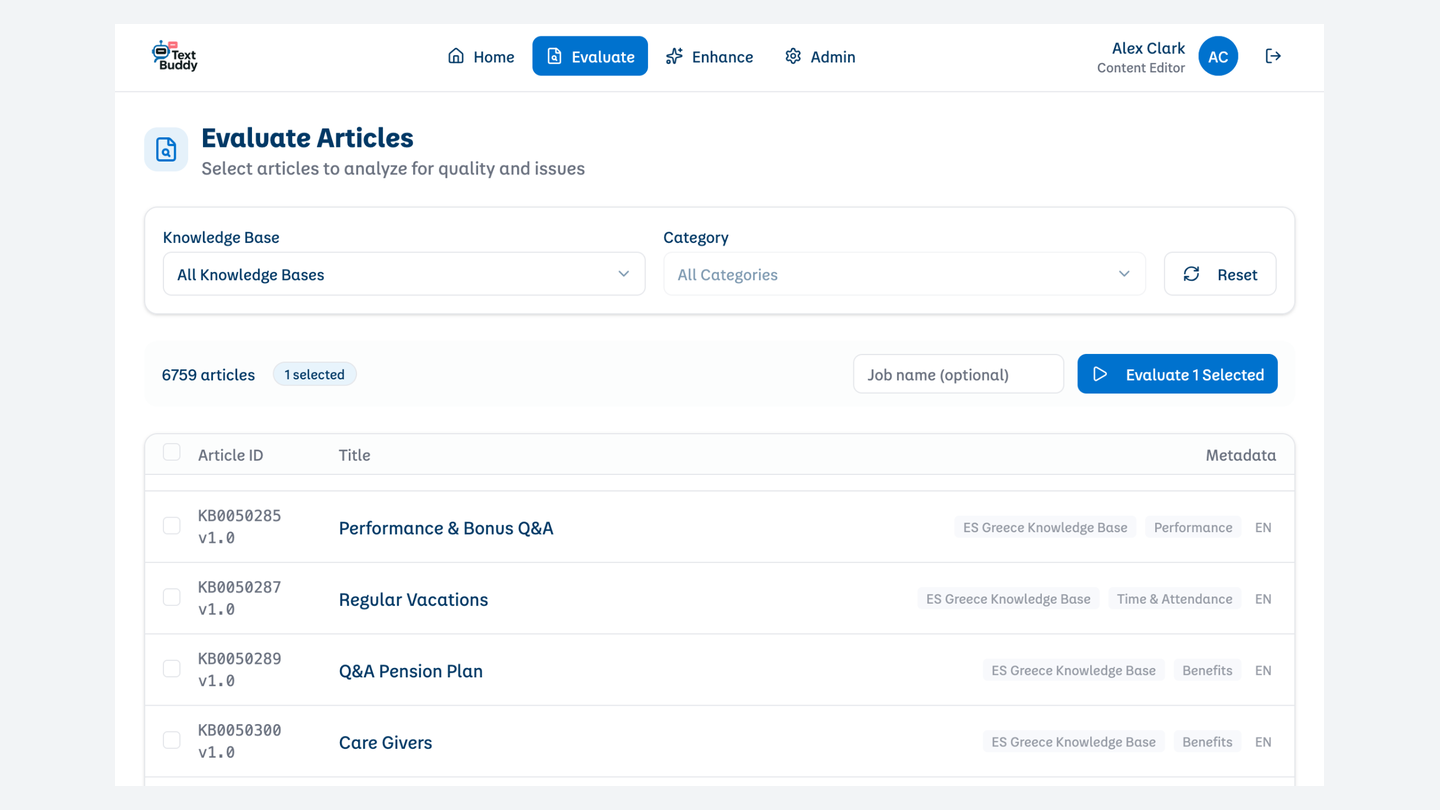
Task: Click the Job name input field
Action: (x=958, y=374)
